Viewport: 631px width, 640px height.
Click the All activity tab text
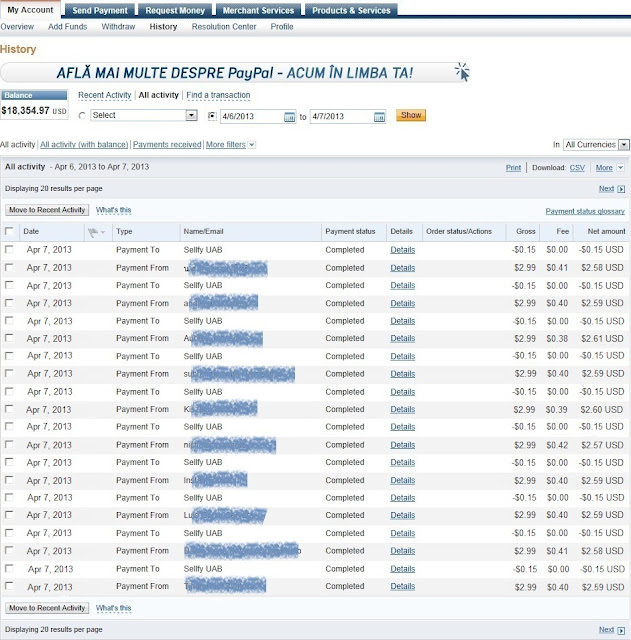click(159, 95)
